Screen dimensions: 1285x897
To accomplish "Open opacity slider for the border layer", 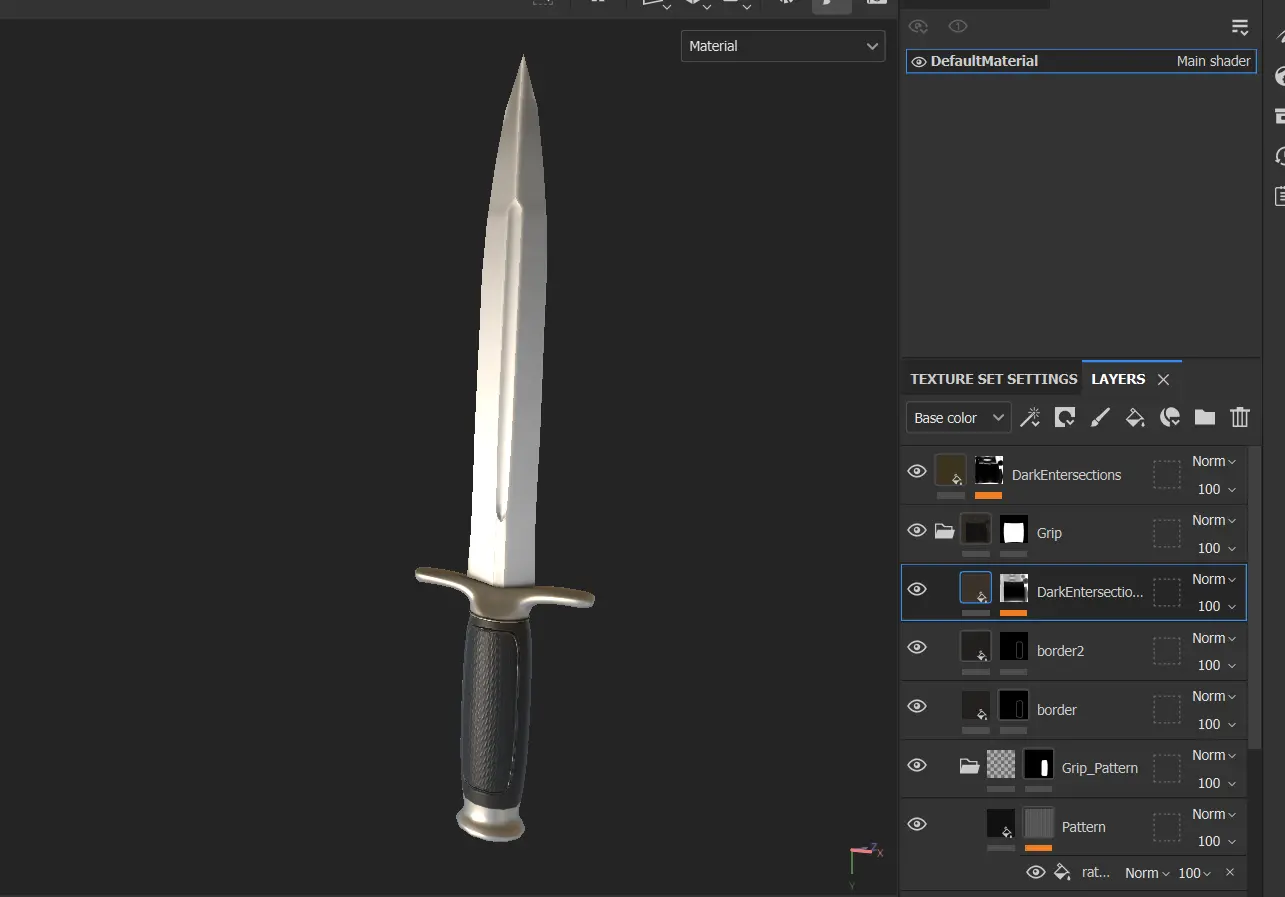I will (x=1217, y=724).
